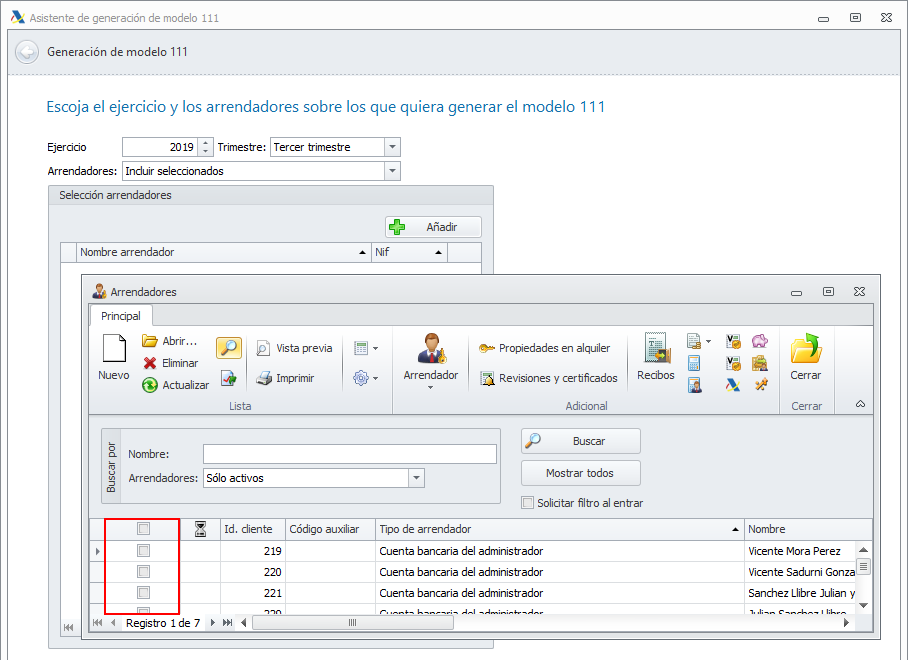This screenshot has height=660, width=908.
Task: Toggle the highlighted magnifier search panel icon
Action: click(229, 348)
